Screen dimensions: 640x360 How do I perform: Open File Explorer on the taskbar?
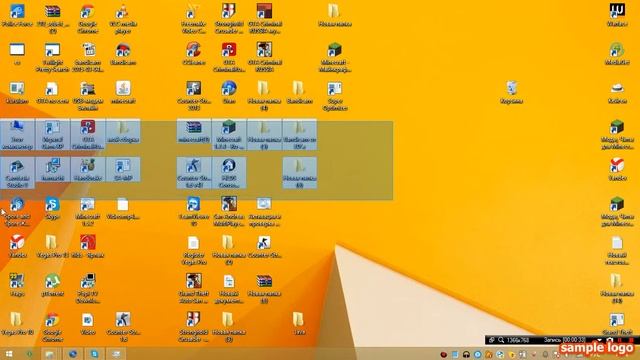[x=50, y=354]
